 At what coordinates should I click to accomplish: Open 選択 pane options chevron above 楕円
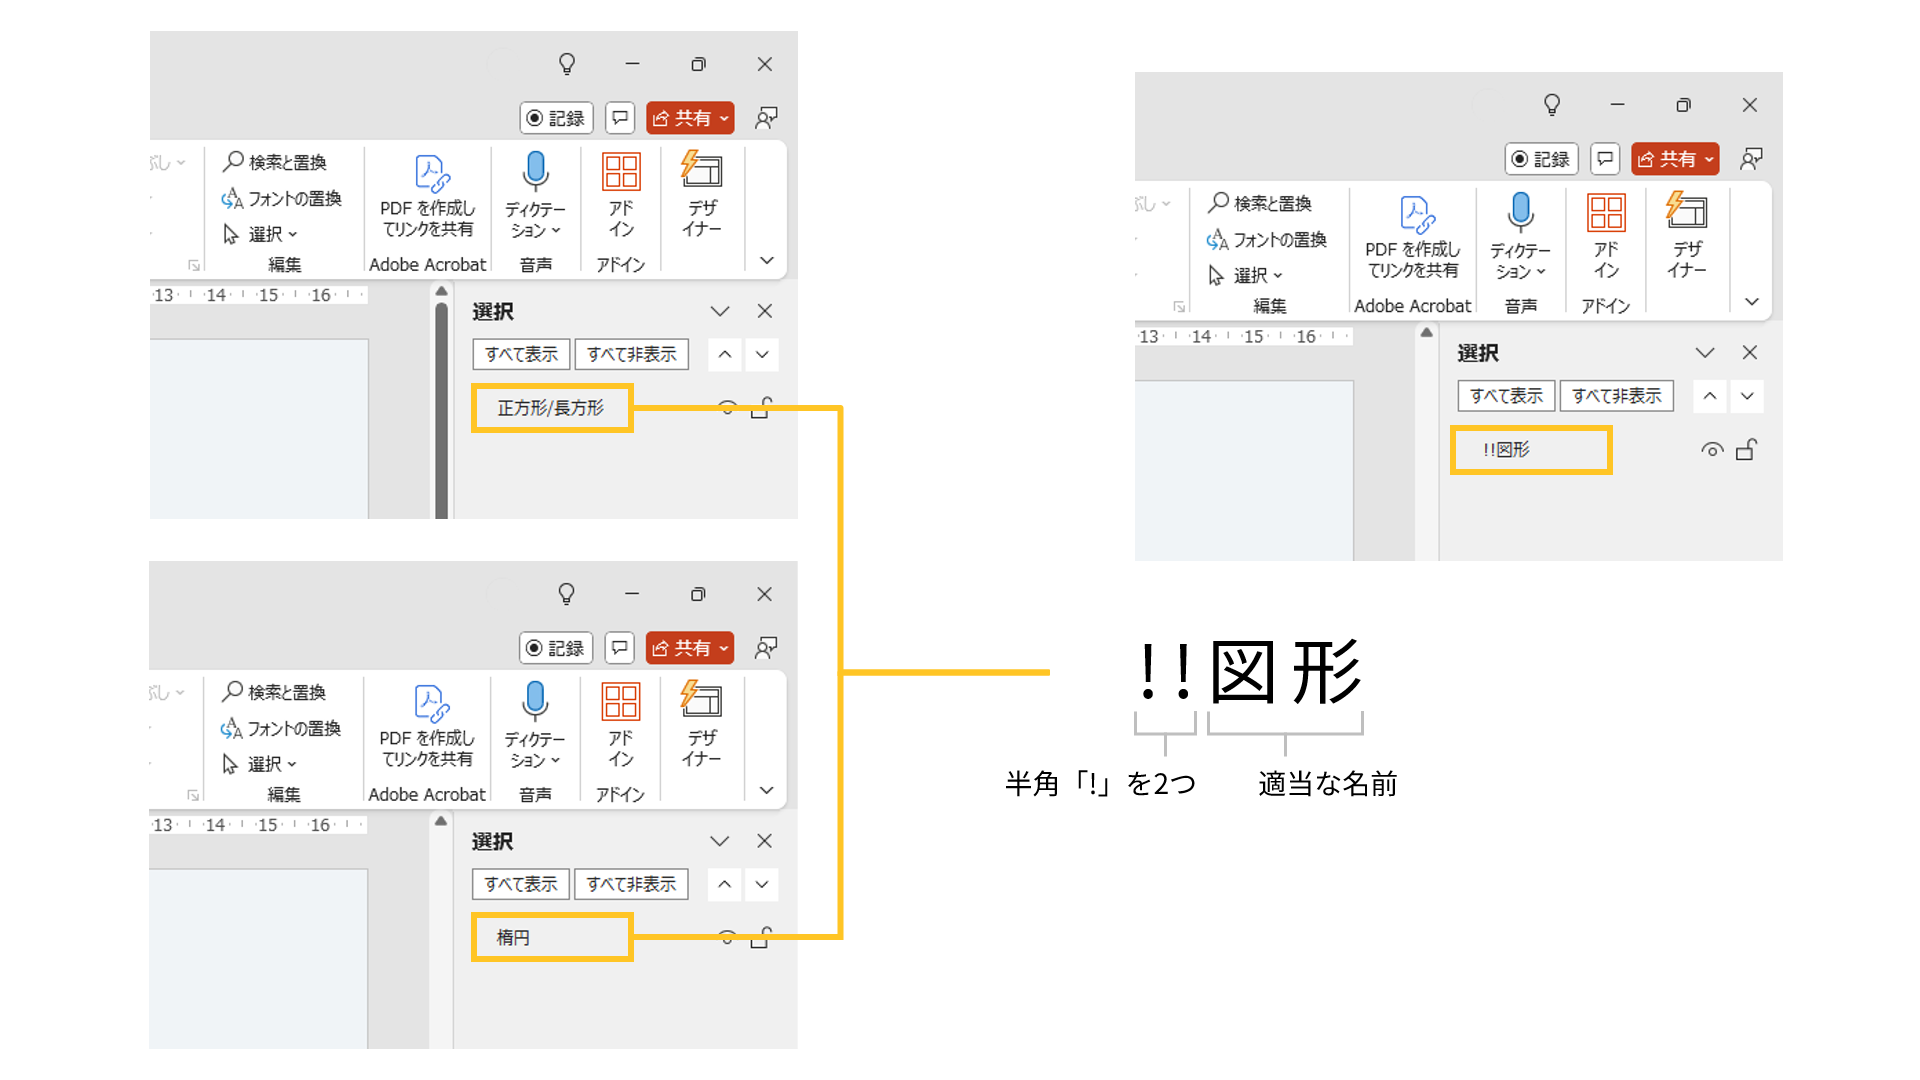[x=719, y=841]
